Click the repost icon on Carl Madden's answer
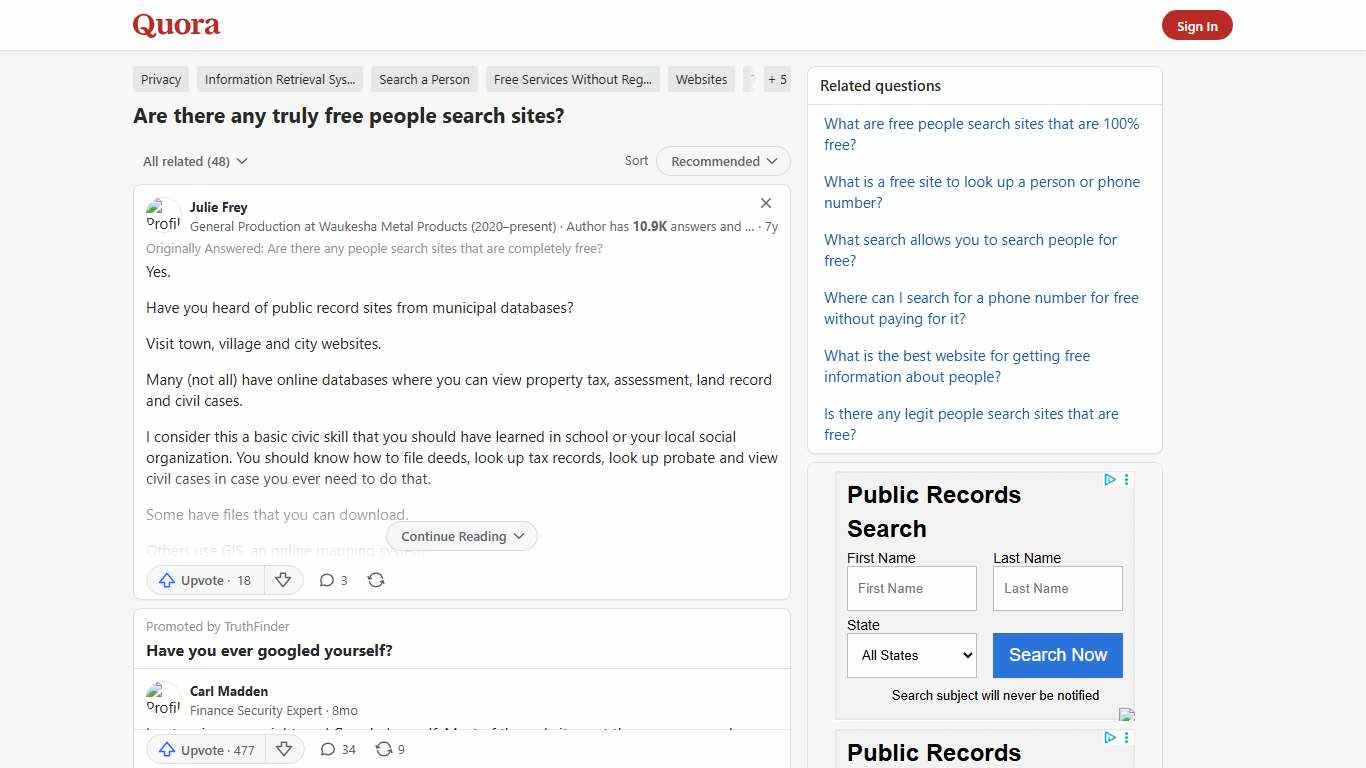 pyautogui.click(x=384, y=749)
